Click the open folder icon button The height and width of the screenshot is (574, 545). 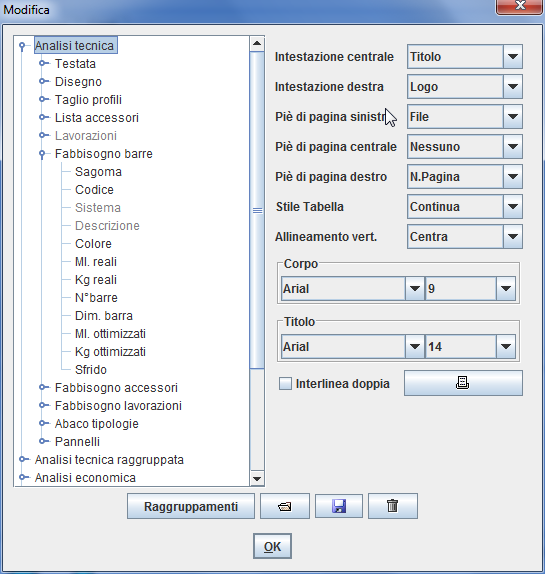coord(285,506)
